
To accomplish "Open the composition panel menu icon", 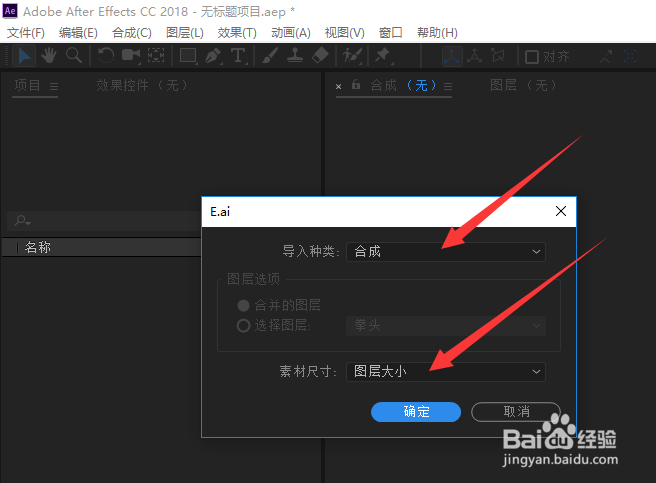I will [x=448, y=86].
